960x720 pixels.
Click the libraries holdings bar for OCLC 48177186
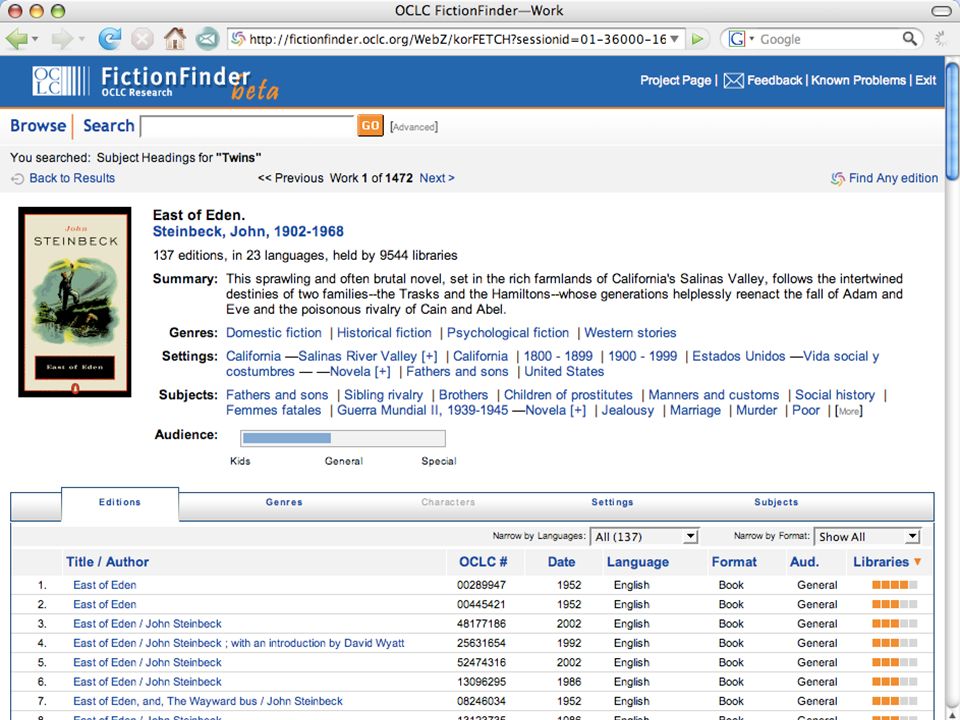[894, 623]
